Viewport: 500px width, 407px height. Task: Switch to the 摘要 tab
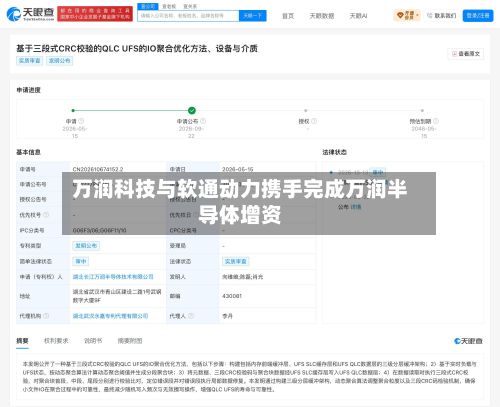(x=22, y=341)
